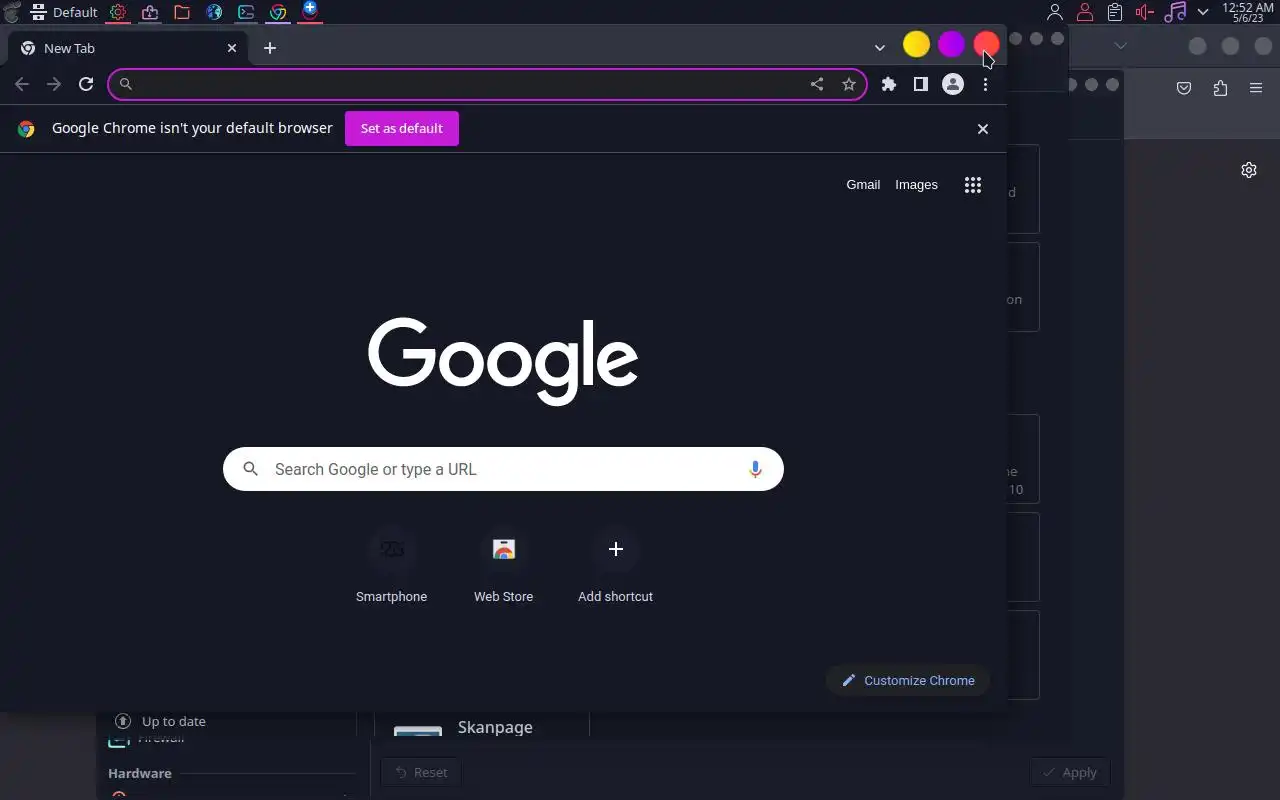1280x800 pixels.
Task: Open the software installer panel icon
Action: coord(150,12)
